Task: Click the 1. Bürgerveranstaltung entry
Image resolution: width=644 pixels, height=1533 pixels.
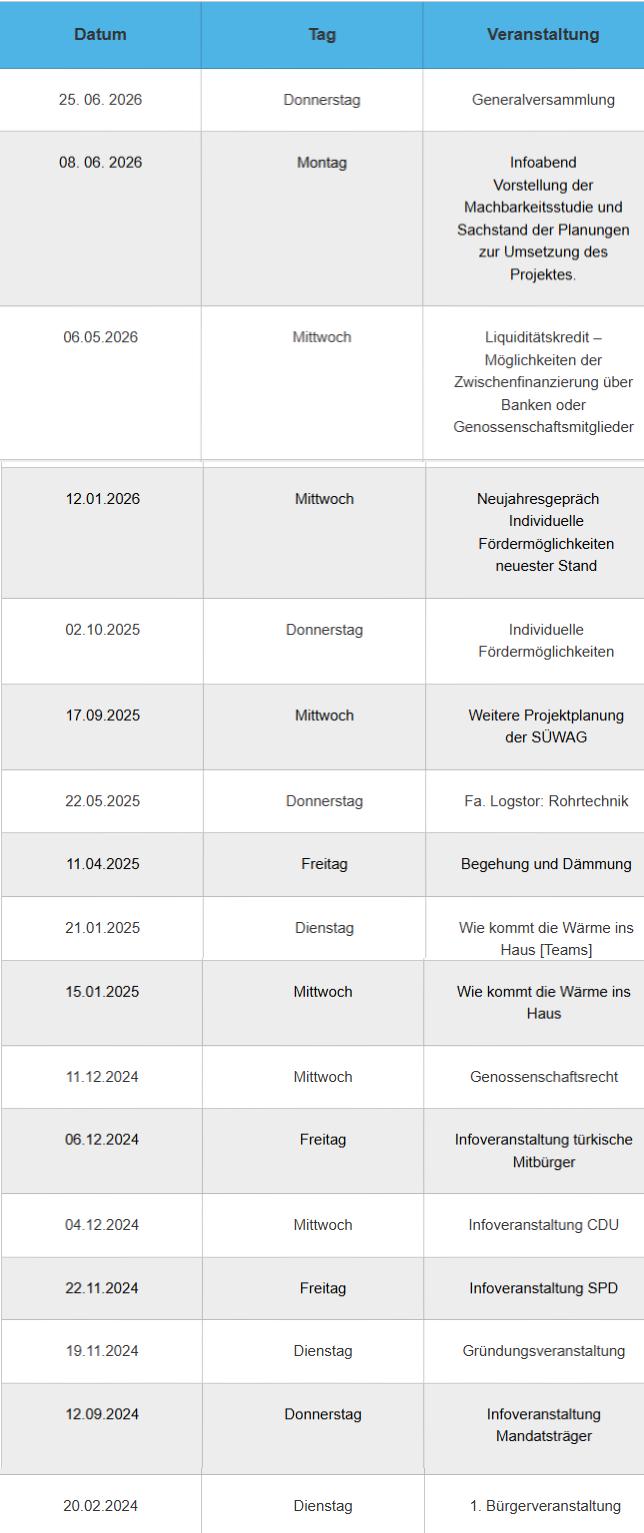Action: (545, 1506)
